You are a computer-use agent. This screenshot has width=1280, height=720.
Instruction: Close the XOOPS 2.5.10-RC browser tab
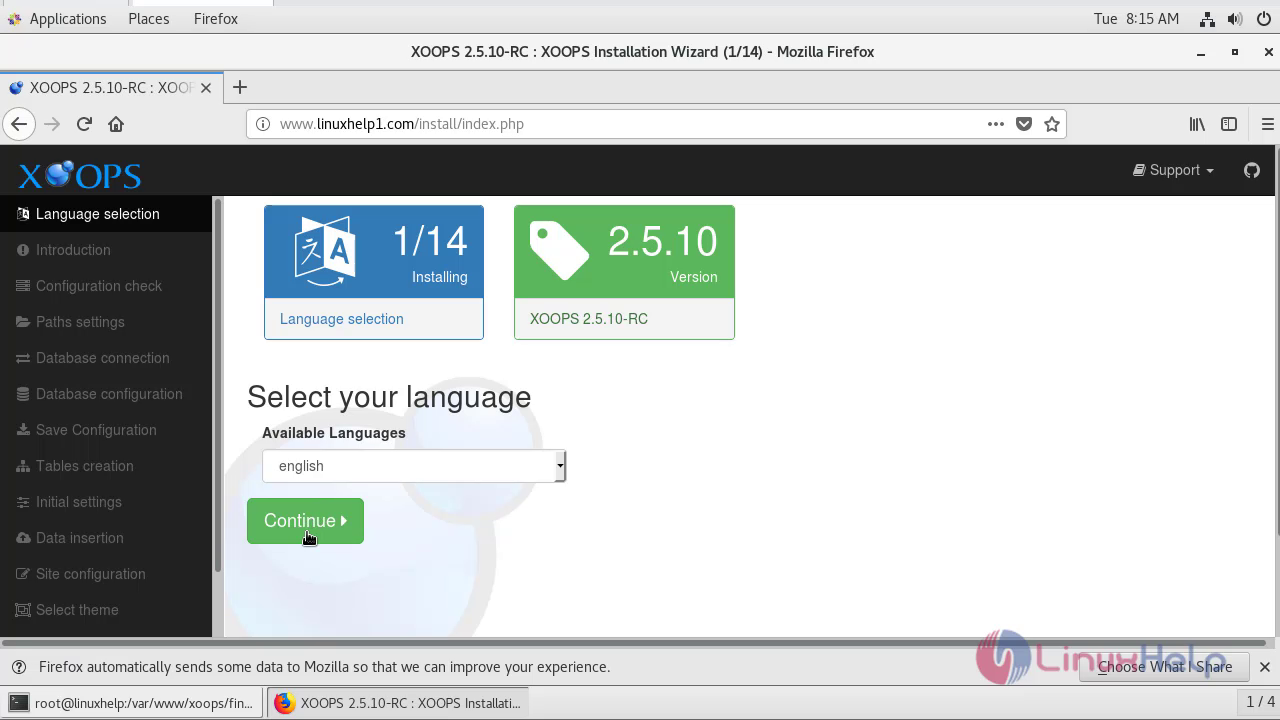click(x=206, y=88)
